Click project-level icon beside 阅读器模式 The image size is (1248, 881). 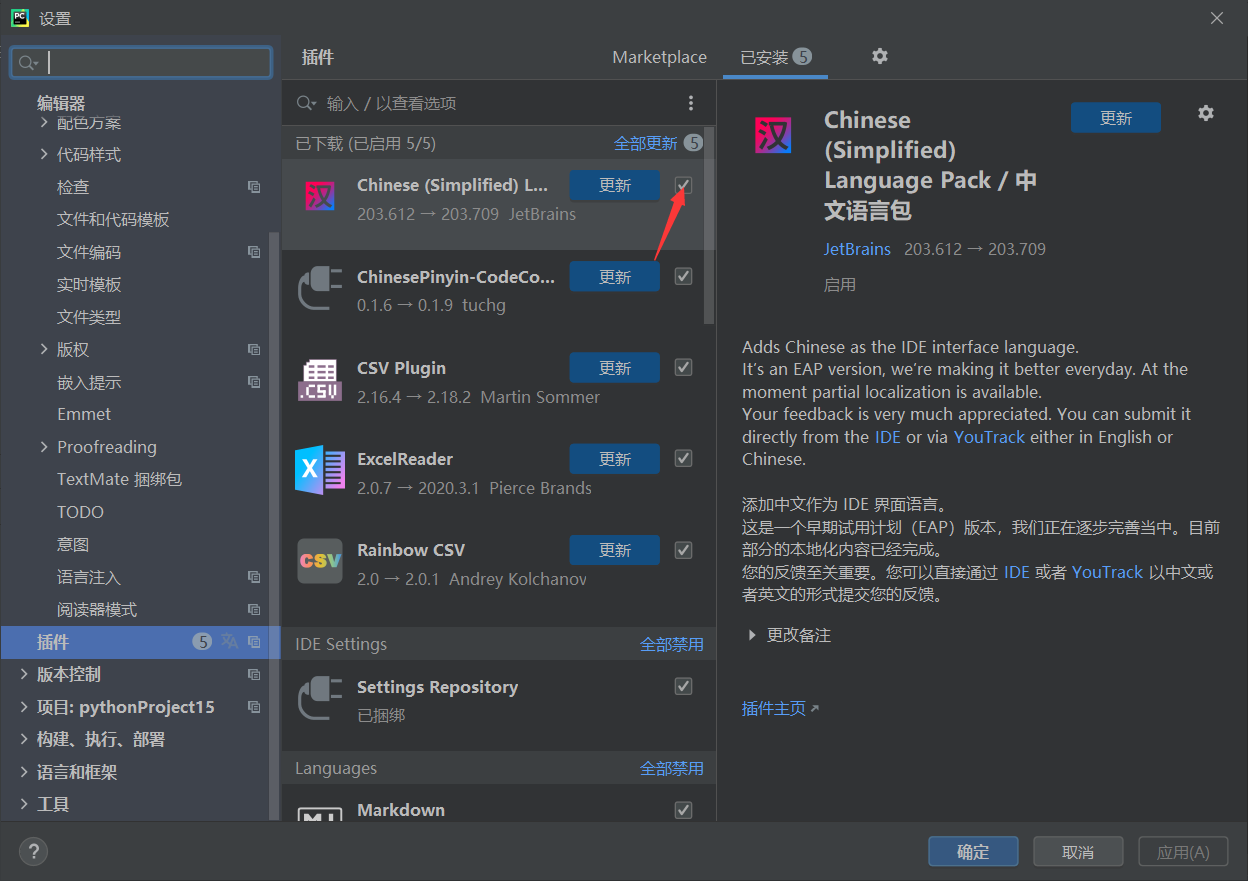[254, 609]
